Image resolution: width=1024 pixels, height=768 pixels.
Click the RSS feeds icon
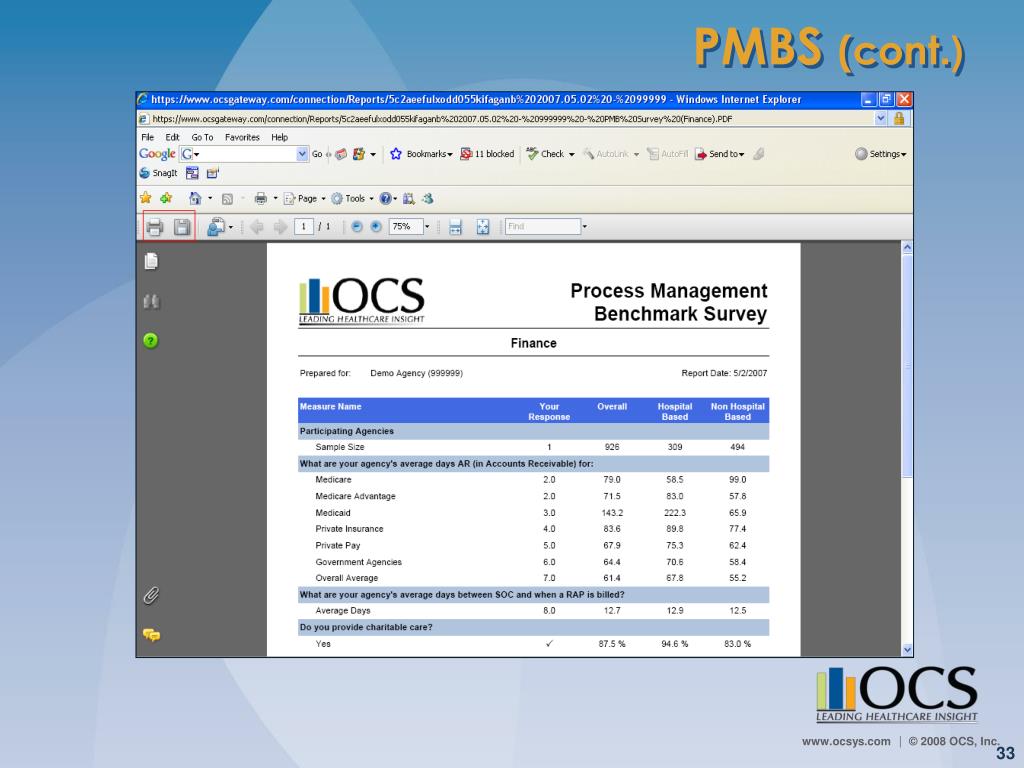click(227, 199)
